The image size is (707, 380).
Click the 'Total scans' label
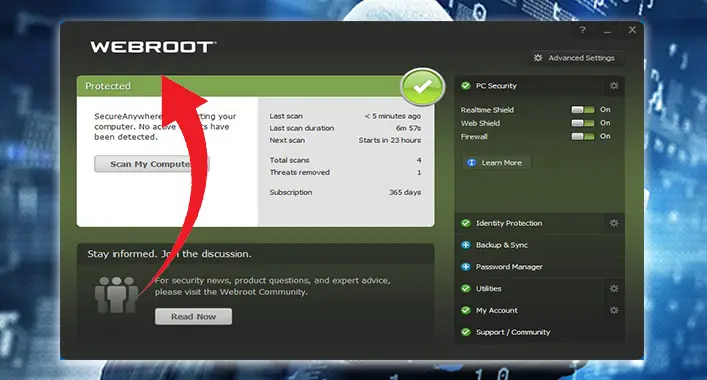(289, 160)
